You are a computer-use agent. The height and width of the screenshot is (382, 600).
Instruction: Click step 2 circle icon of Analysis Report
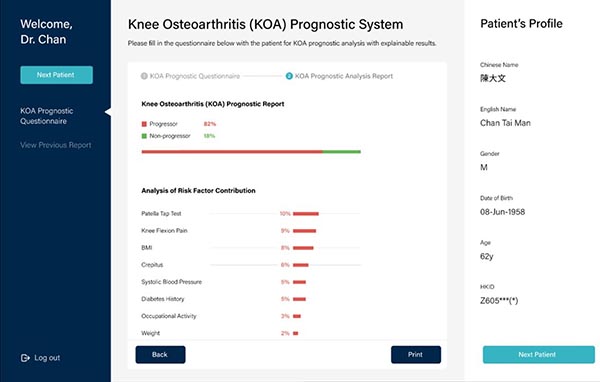289,76
